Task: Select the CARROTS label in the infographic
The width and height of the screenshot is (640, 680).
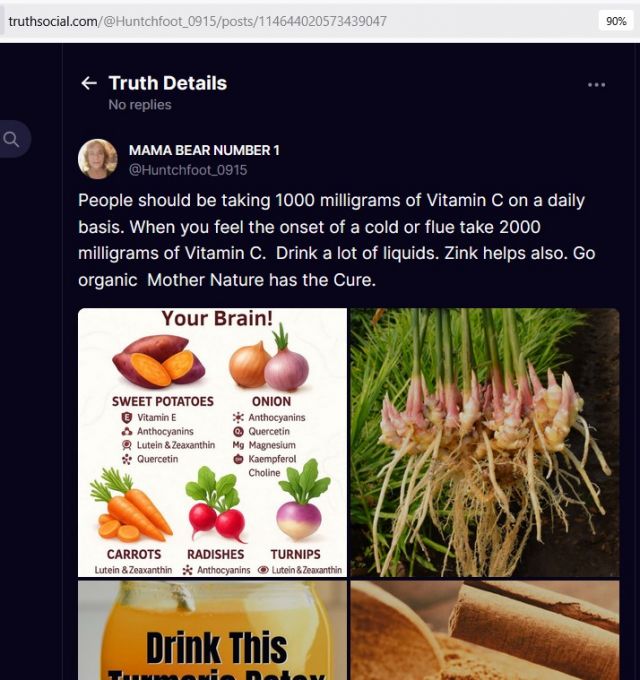Action: 134,554
